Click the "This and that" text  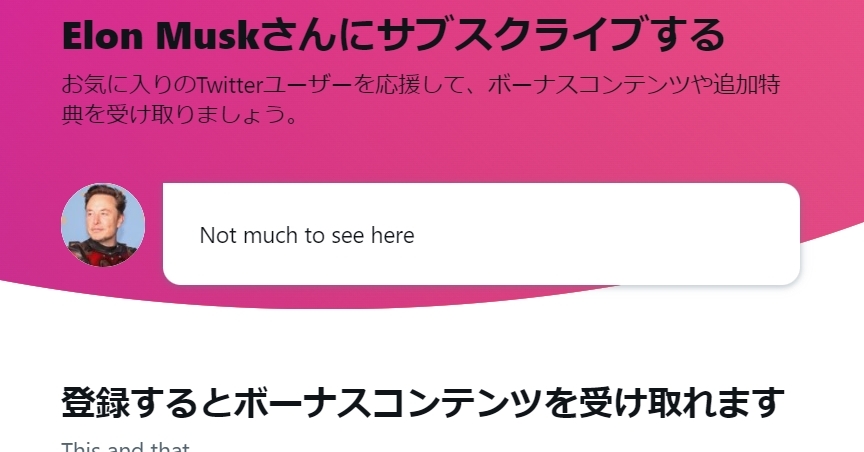point(125,448)
